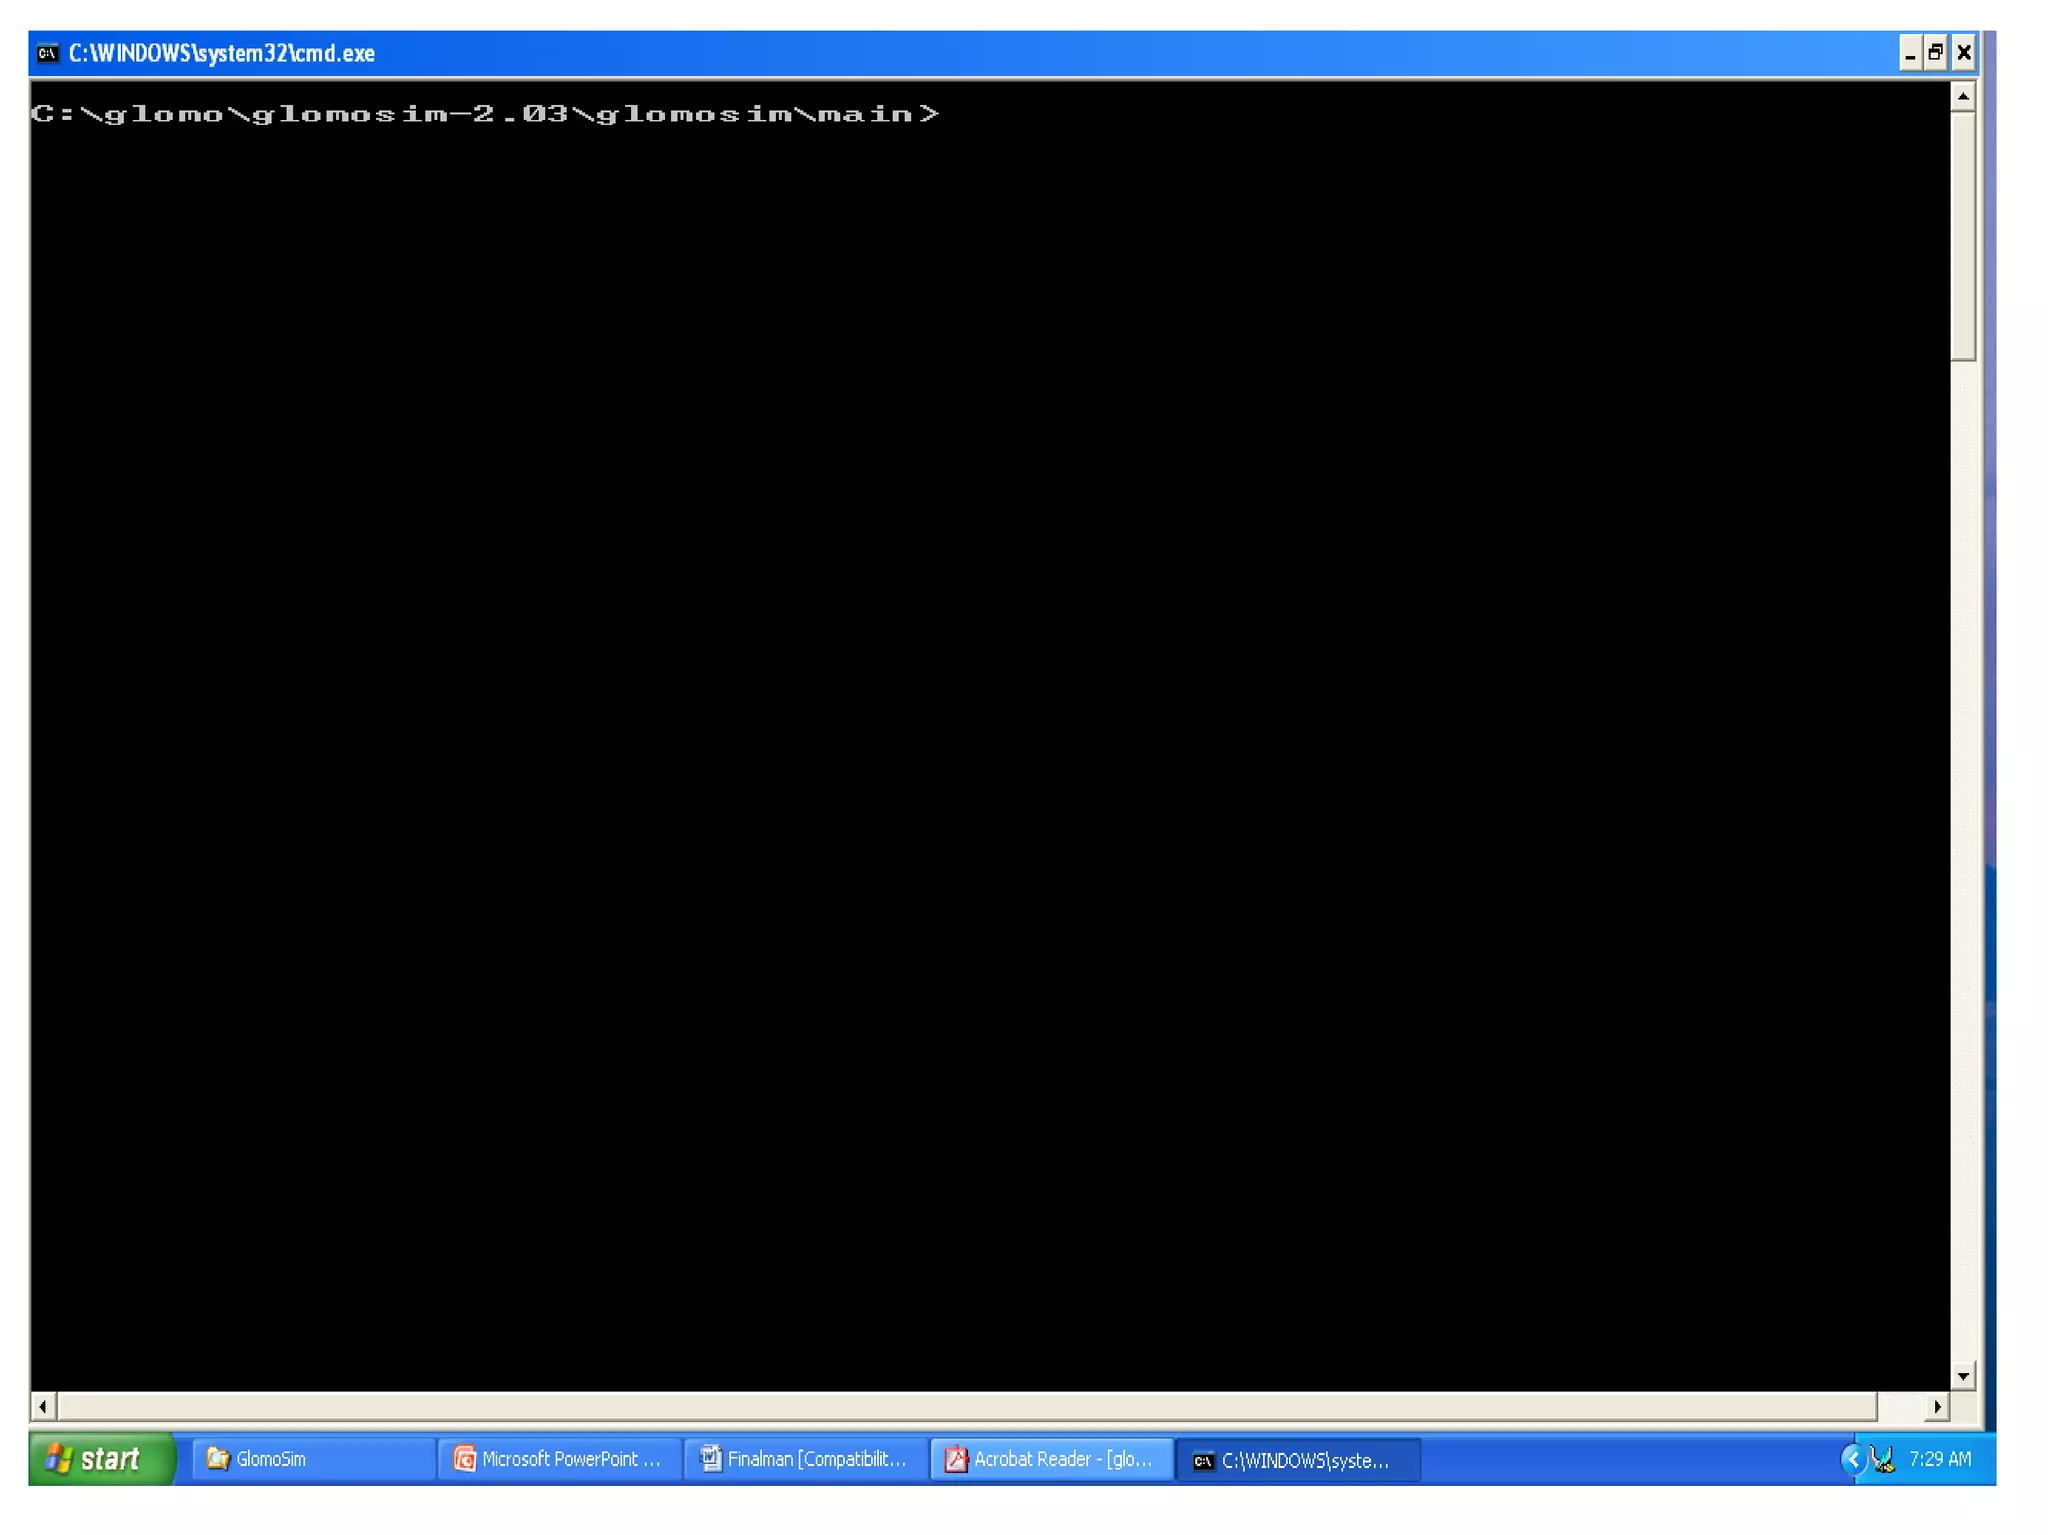
Task: Click the vertical scrollbar down arrow
Action: (x=1963, y=1376)
